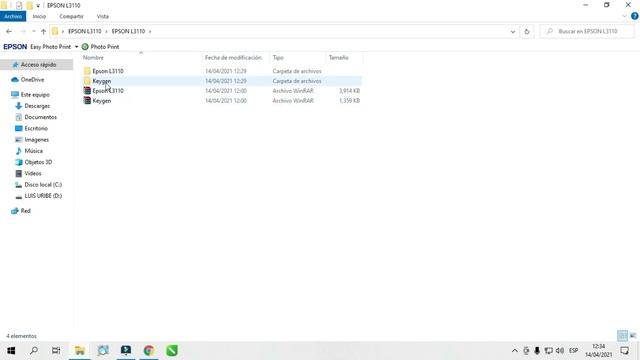The width and height of the screenshot is (640, 360).
Task: Show hidden system tray icons
Action: [x=515, y=351]
